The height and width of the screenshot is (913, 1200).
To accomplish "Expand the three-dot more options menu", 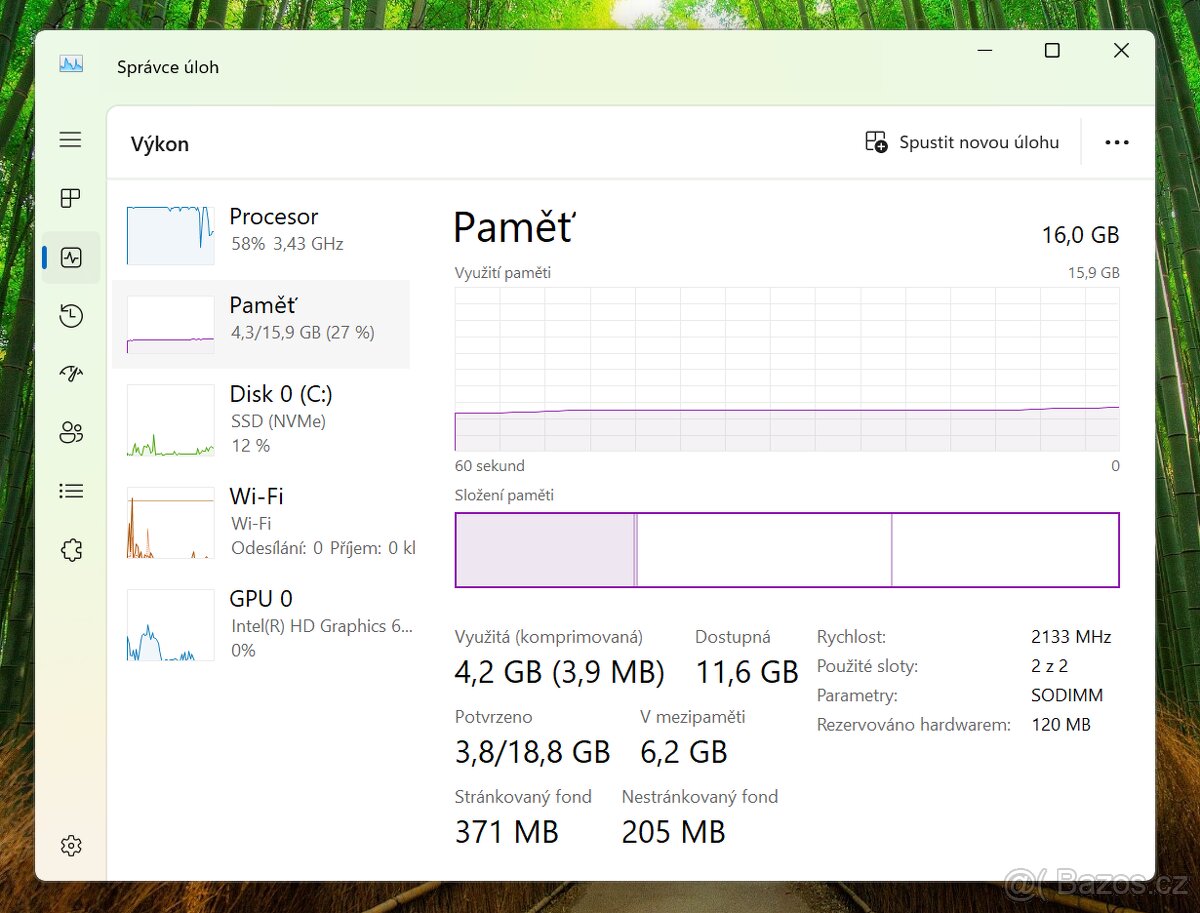I will (x=1116, y=143).
